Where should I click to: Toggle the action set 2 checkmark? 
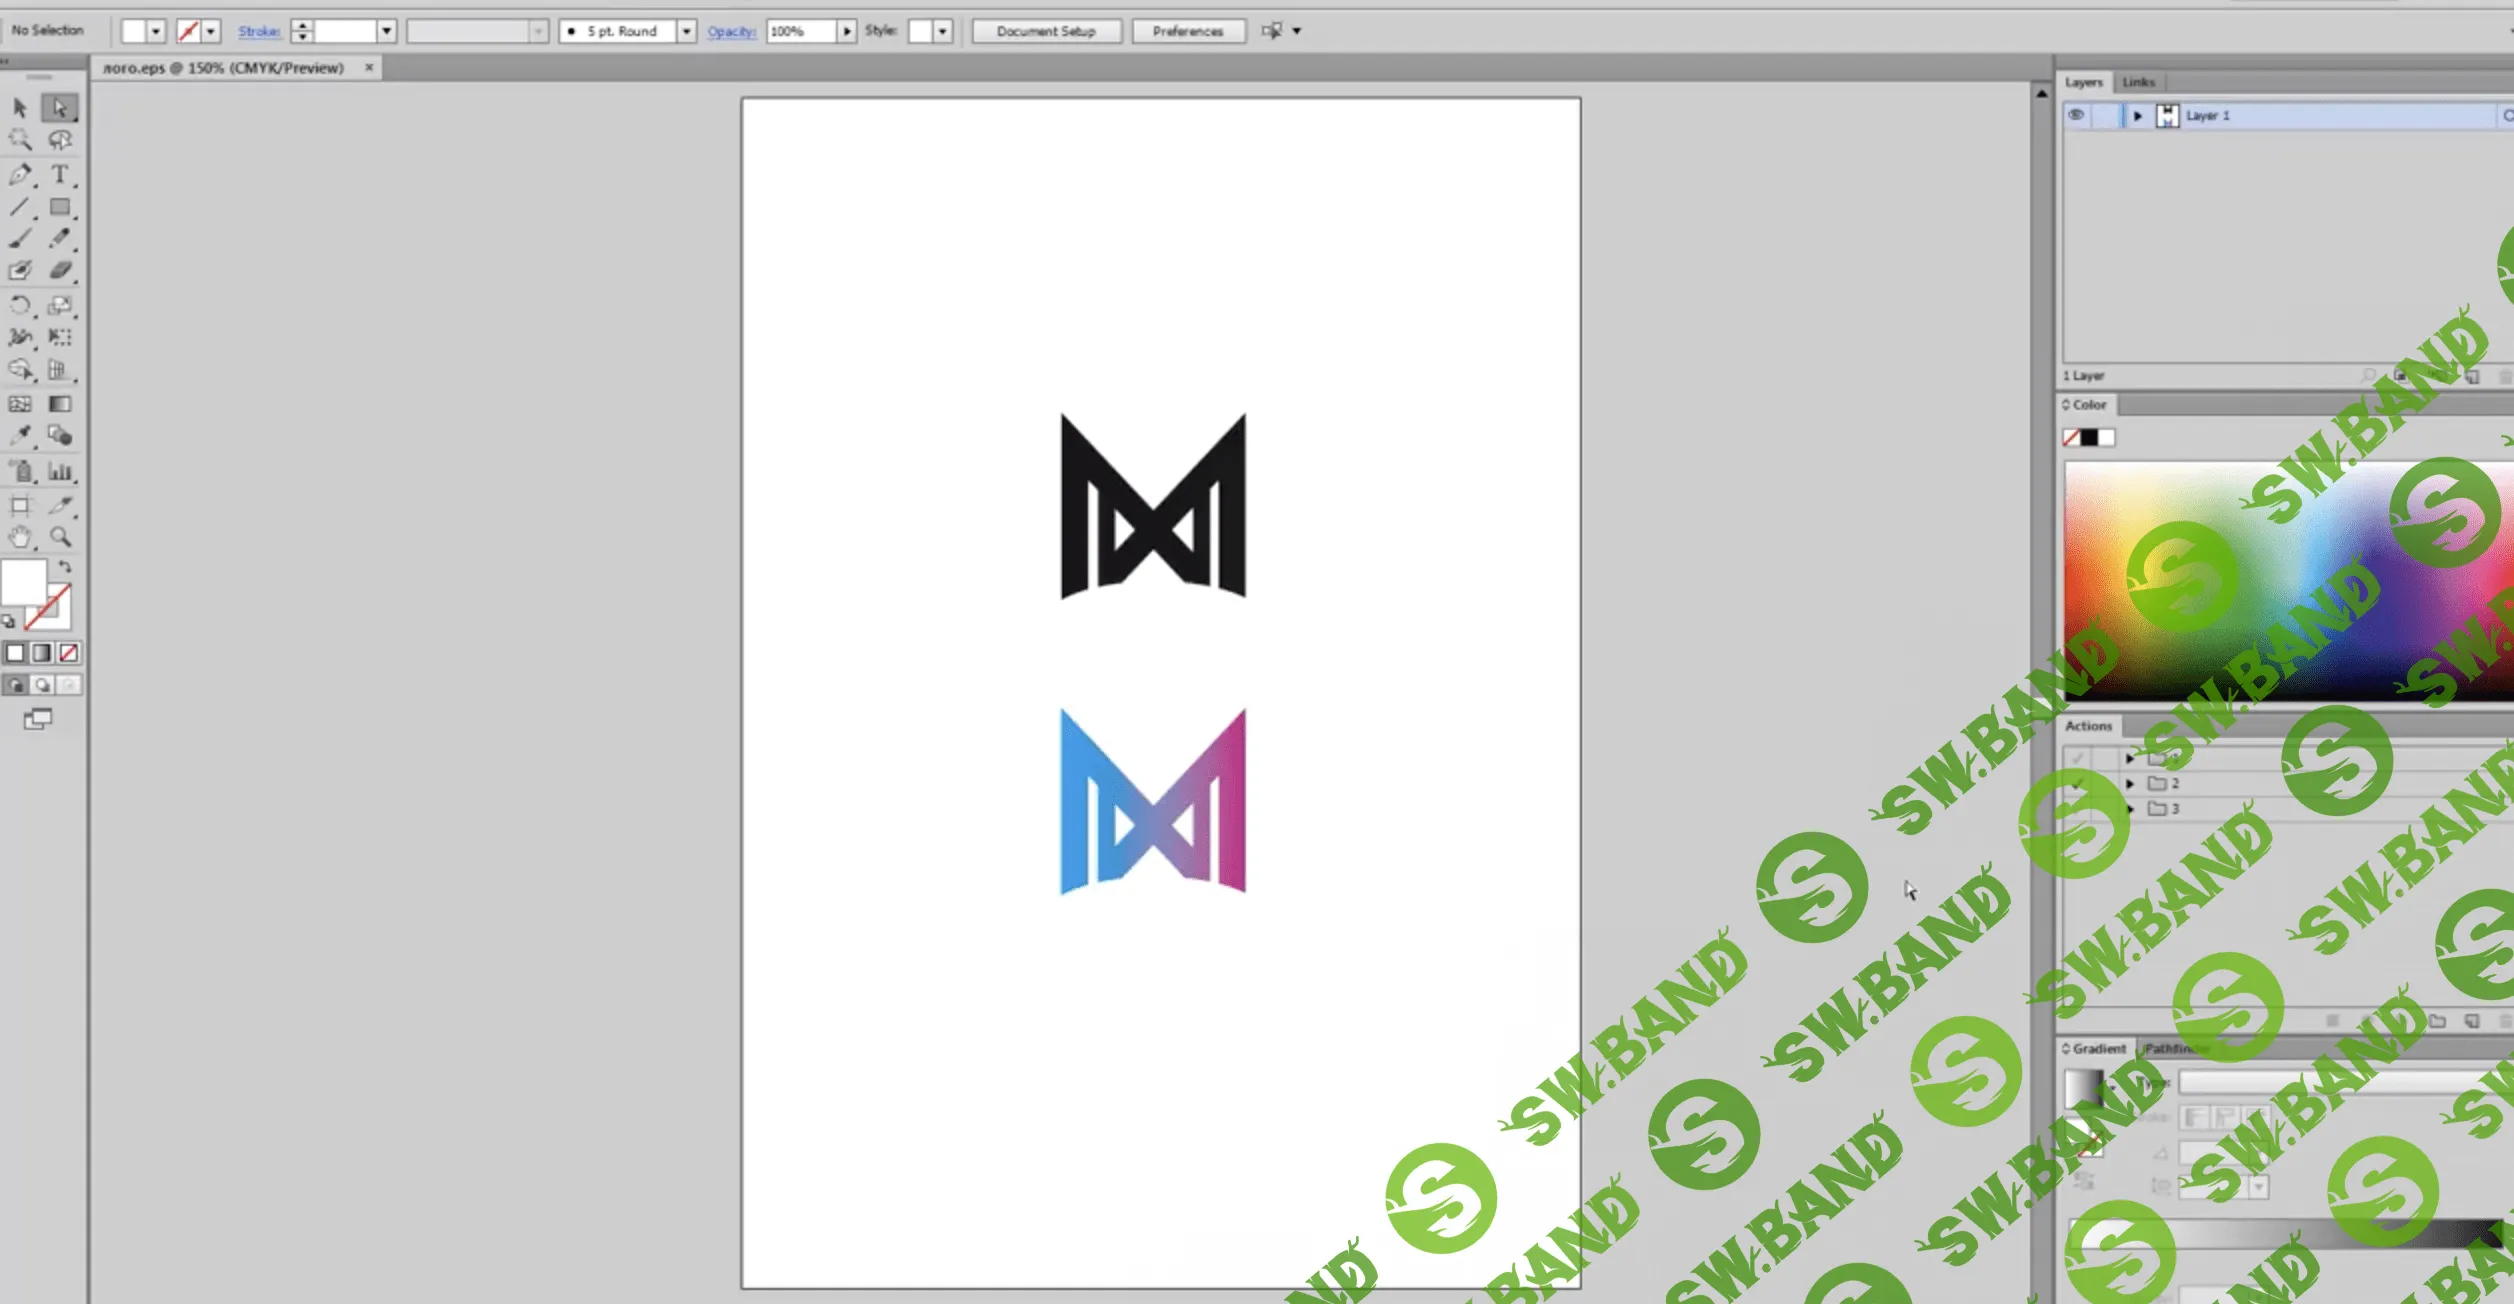2077,784
